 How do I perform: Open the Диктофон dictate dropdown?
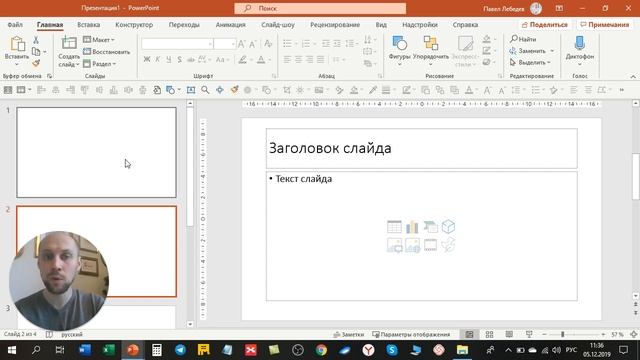[580, 64]
